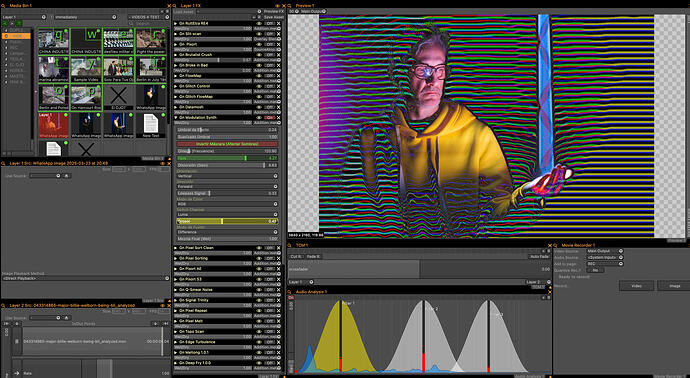The height and width of the screenshot is (378, 690).
Task: Click the magnifier icon in Layer 2 Src header
Action: point(3,305)
